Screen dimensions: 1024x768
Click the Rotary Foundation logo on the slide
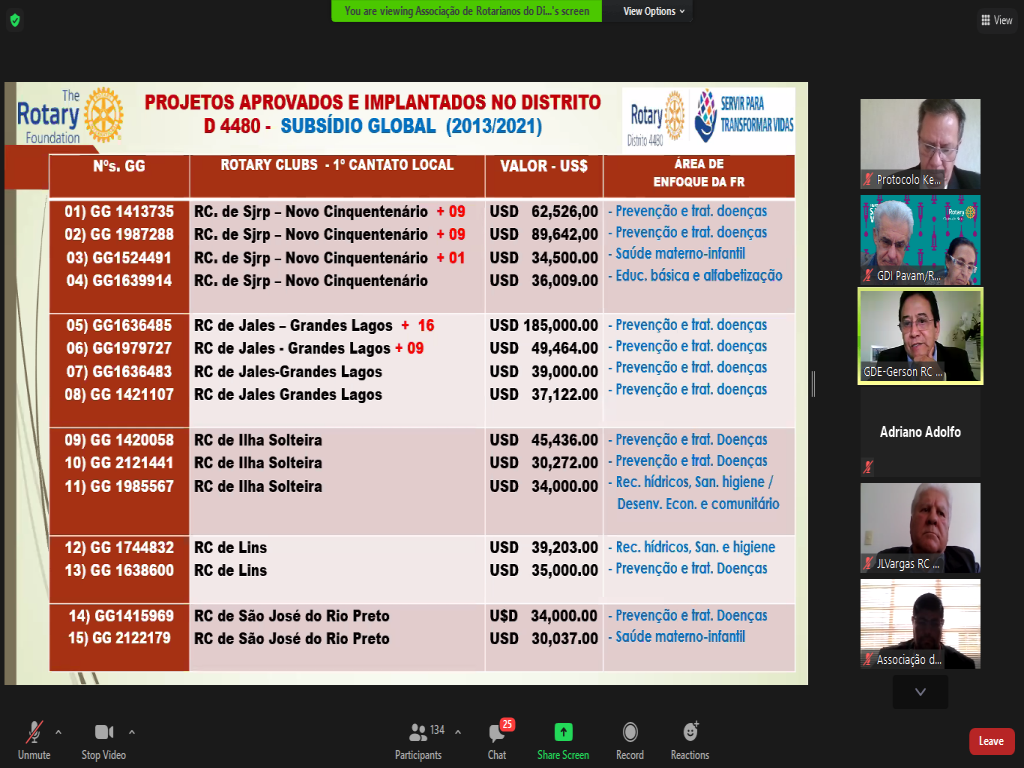(70, 115)
